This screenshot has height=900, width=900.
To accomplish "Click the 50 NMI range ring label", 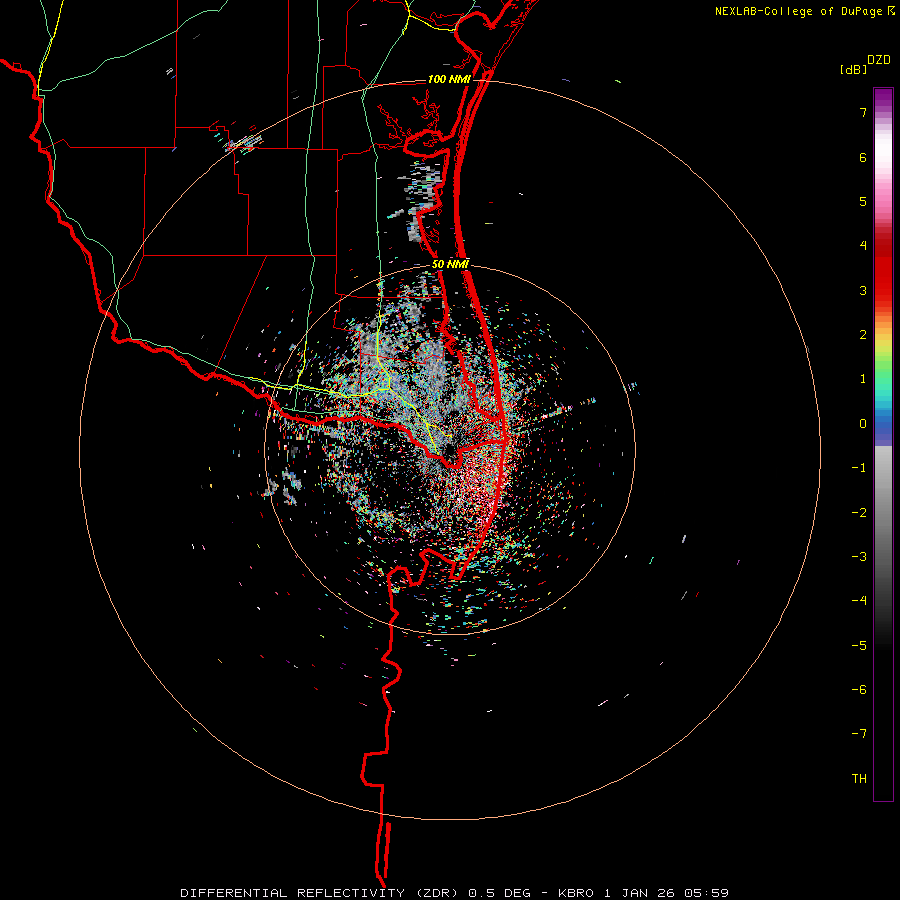I will point(450,264).
